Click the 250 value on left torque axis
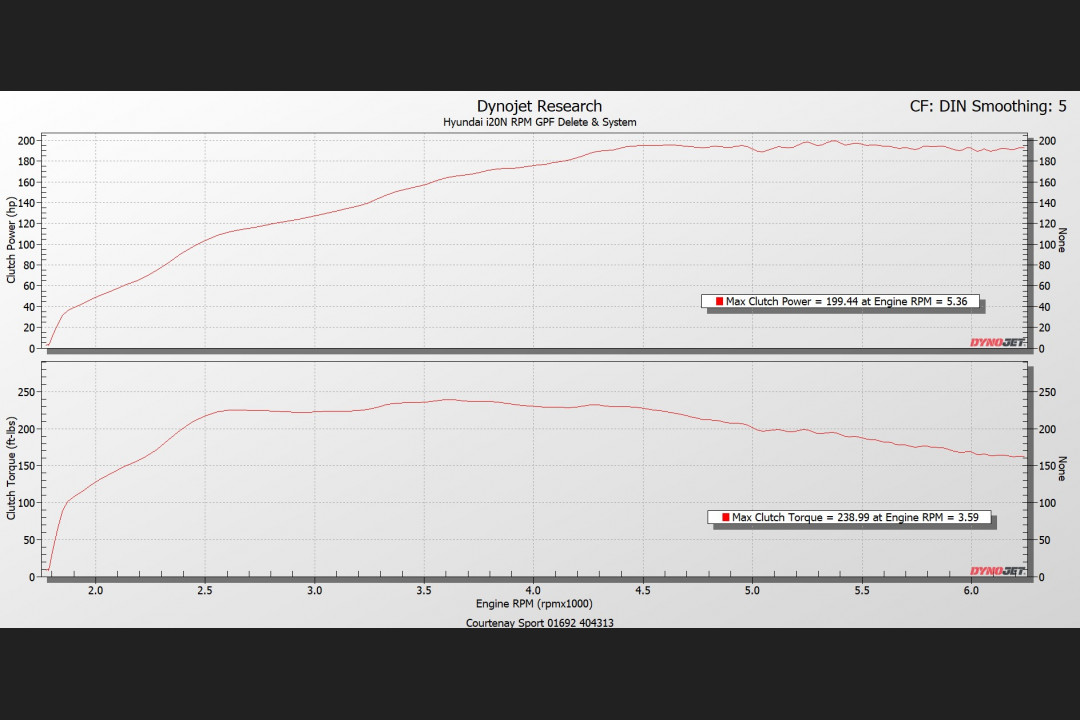The height and width of the screenshot is (720, 1080). 25,392
